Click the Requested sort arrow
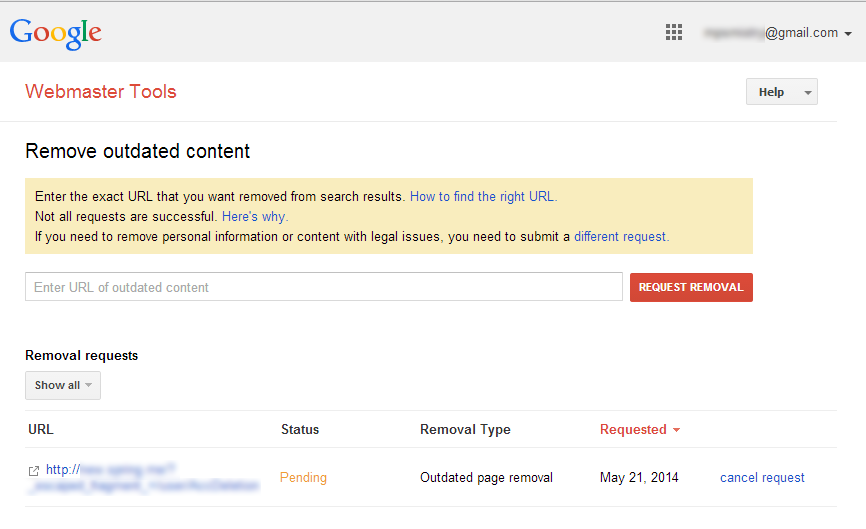The image size is (866, 529). 677,430
